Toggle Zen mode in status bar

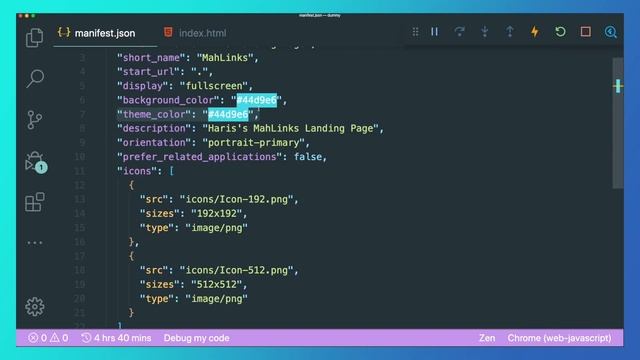click(x=487, y=338)
